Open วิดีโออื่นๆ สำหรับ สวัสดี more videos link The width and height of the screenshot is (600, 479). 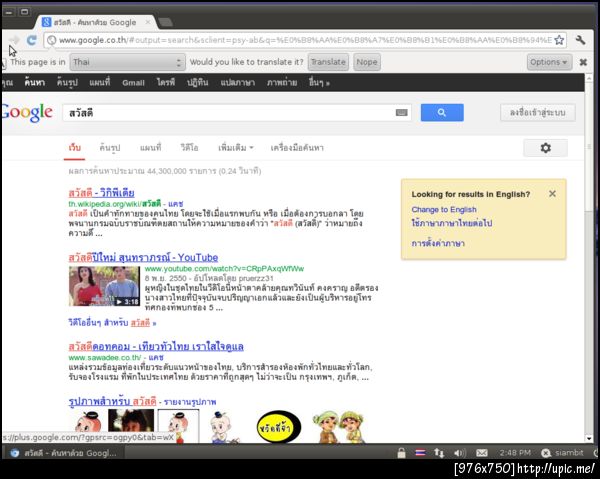coord(112,323)
